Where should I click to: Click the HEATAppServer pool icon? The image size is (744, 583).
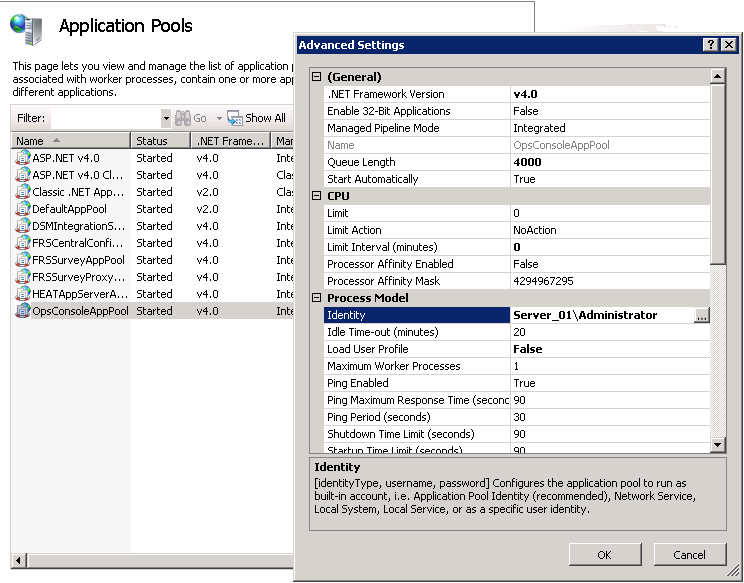coord(23,294)
